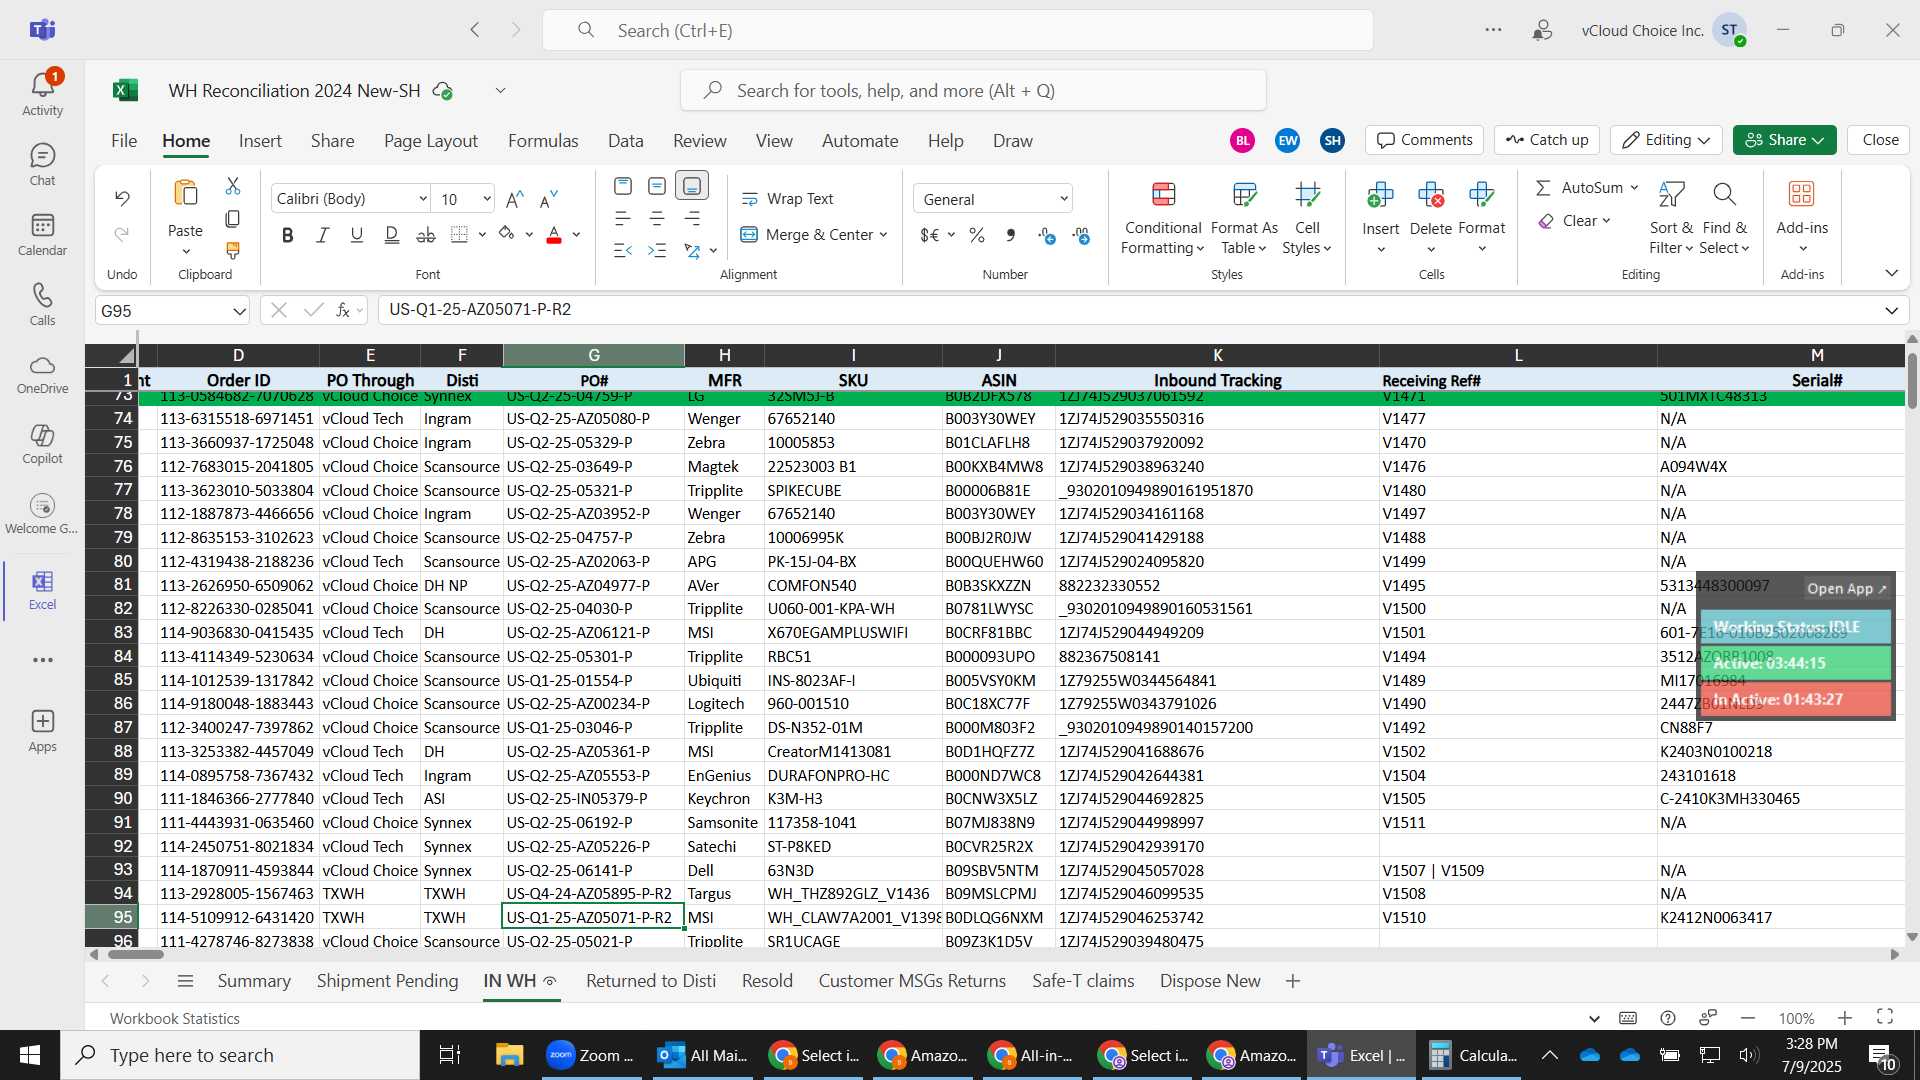1920x1080 pixels.
Task: Click the Cut scissors icon
Action: (x=233, y=186)
